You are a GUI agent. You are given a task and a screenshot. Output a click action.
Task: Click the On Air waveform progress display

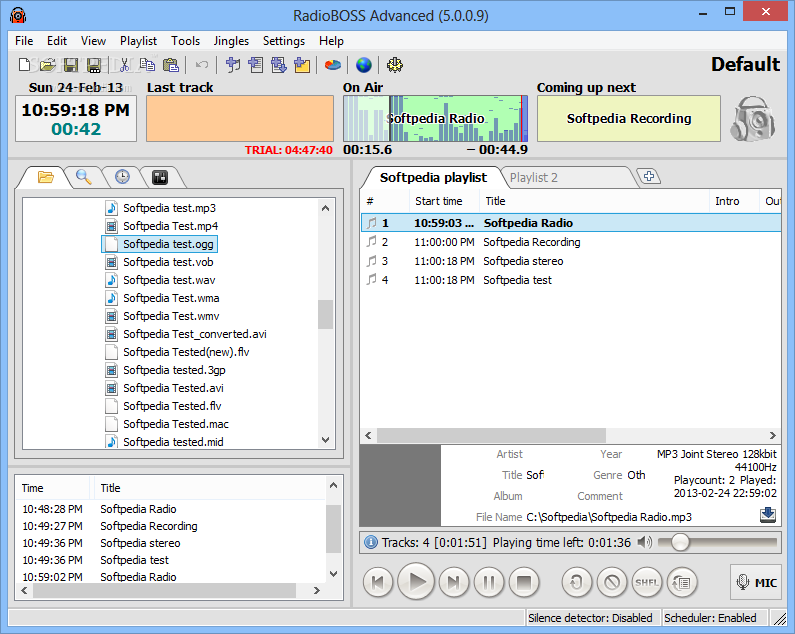coord(435,119)
